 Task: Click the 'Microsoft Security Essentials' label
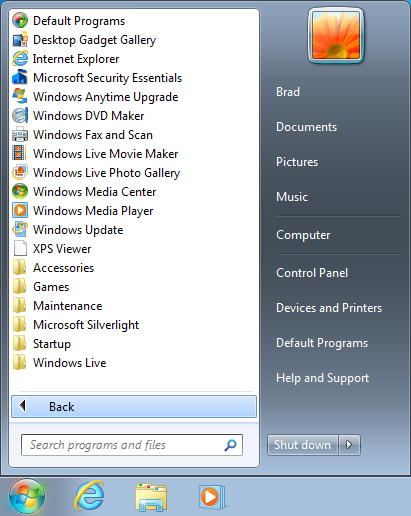pyautogui.click(x=107, y=78)
